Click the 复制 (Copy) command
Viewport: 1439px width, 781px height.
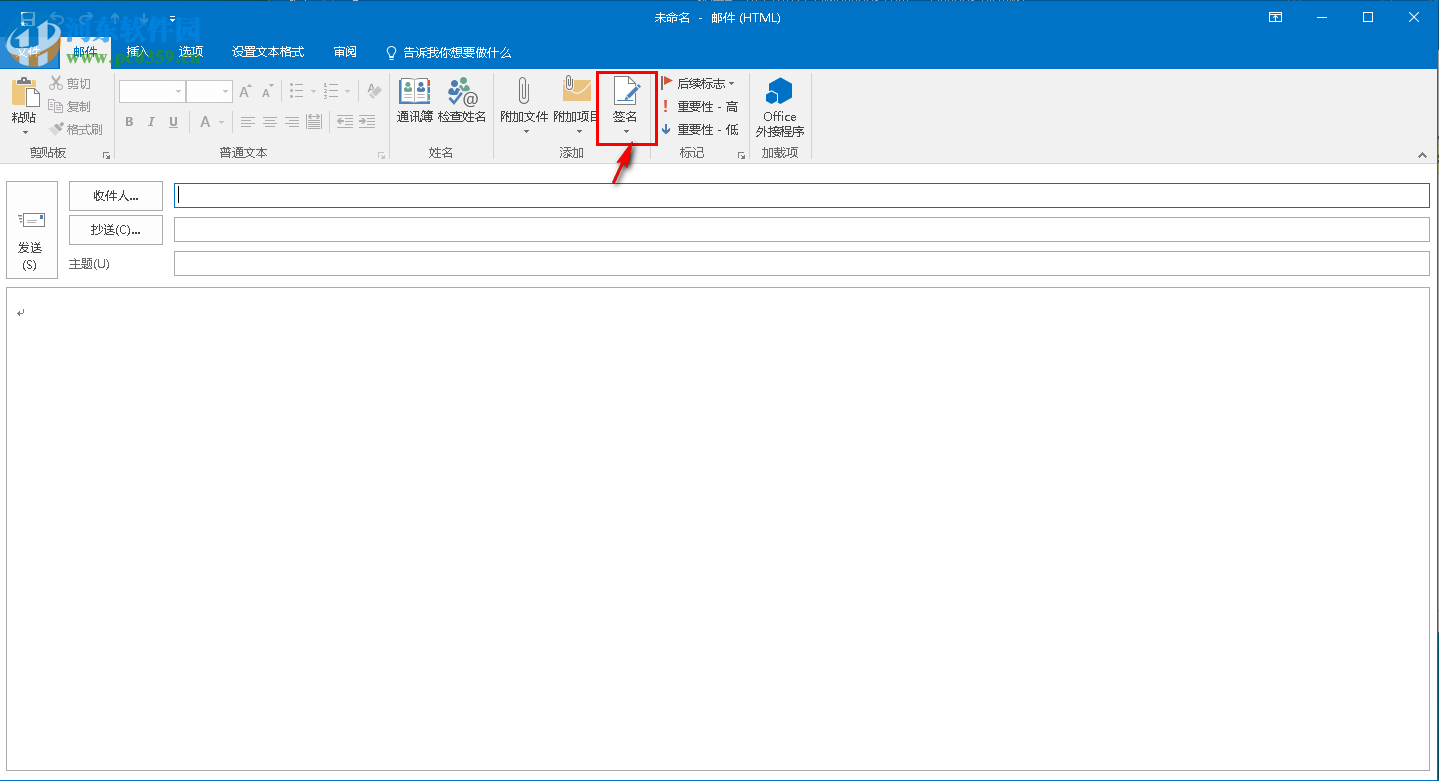70,106
